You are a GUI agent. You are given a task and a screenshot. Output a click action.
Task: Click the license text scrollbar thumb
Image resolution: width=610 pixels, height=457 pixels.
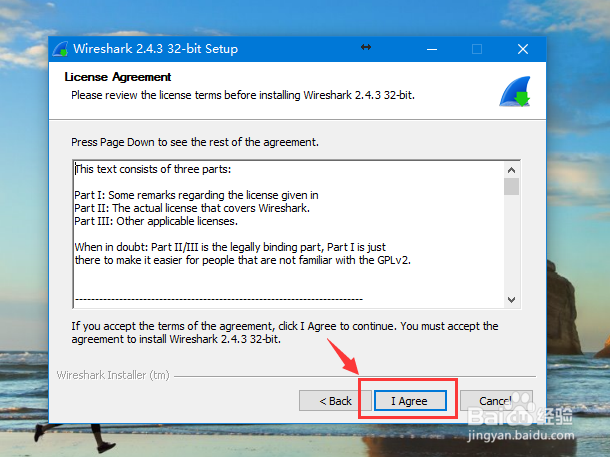point(512,186)
